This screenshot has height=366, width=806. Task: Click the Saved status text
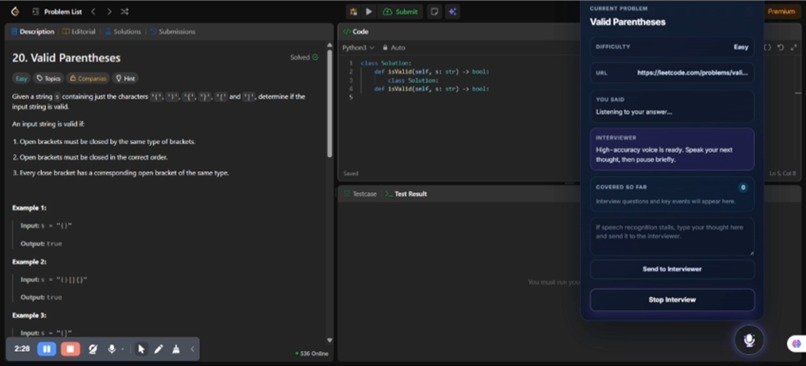[351, 174]
